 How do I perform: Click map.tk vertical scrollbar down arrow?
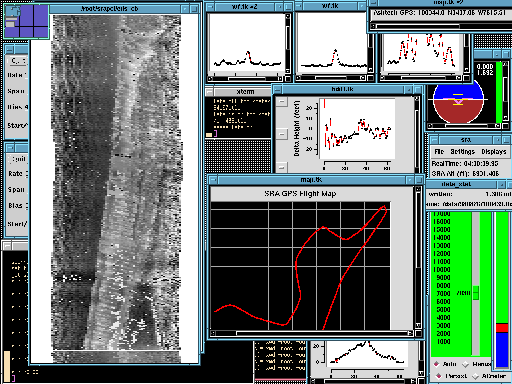point(418,326)
